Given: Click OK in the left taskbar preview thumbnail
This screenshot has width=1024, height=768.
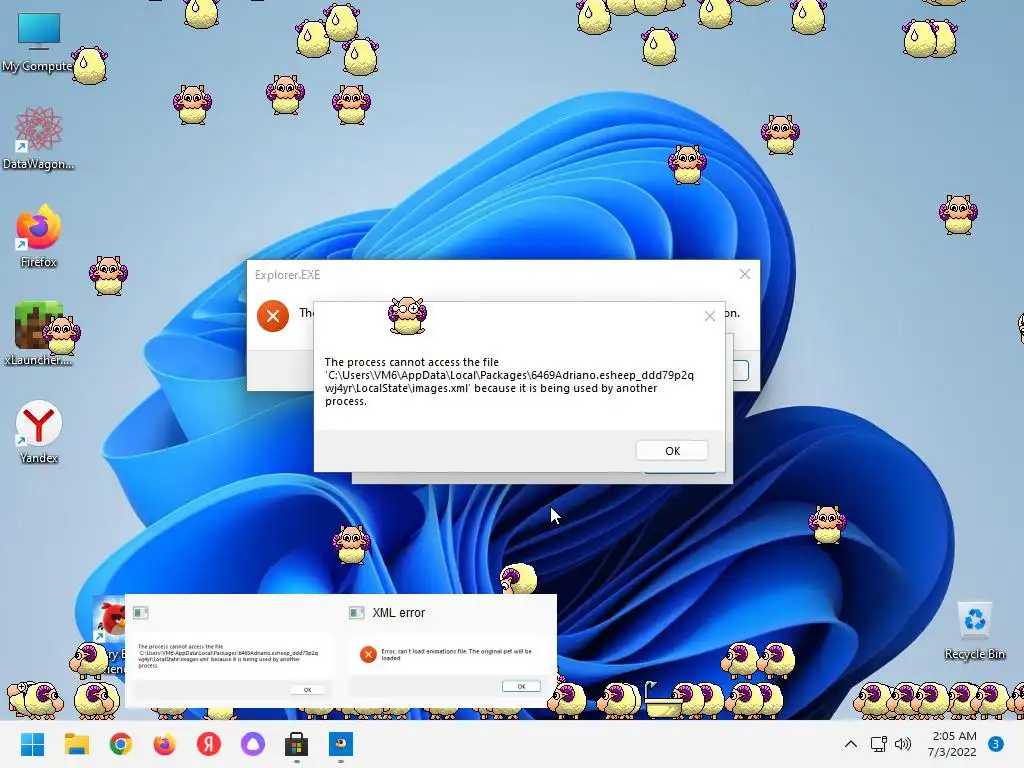Looking at the screenshot, I should [x=307, y=690].
